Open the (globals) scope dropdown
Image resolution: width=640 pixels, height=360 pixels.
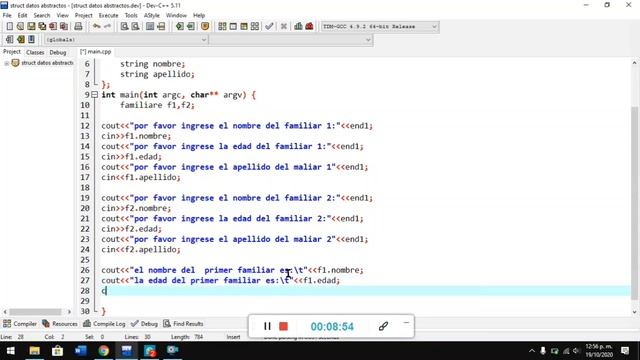204,40
